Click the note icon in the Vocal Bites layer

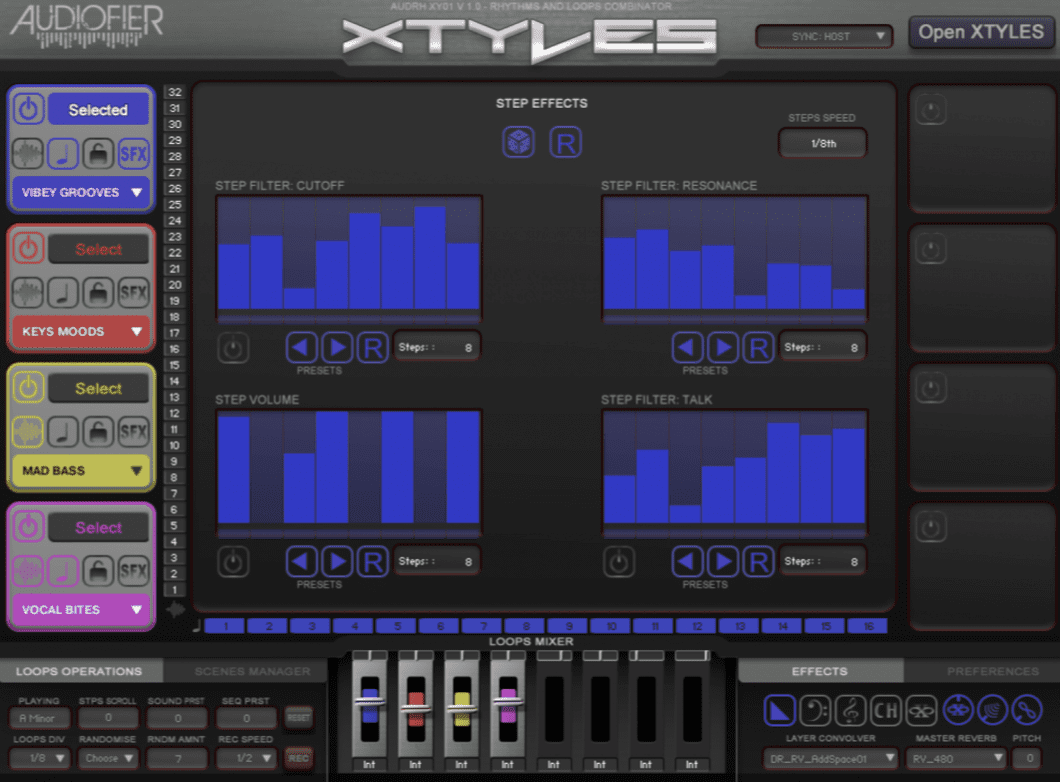pyautogui.click(x=63, y=572)
